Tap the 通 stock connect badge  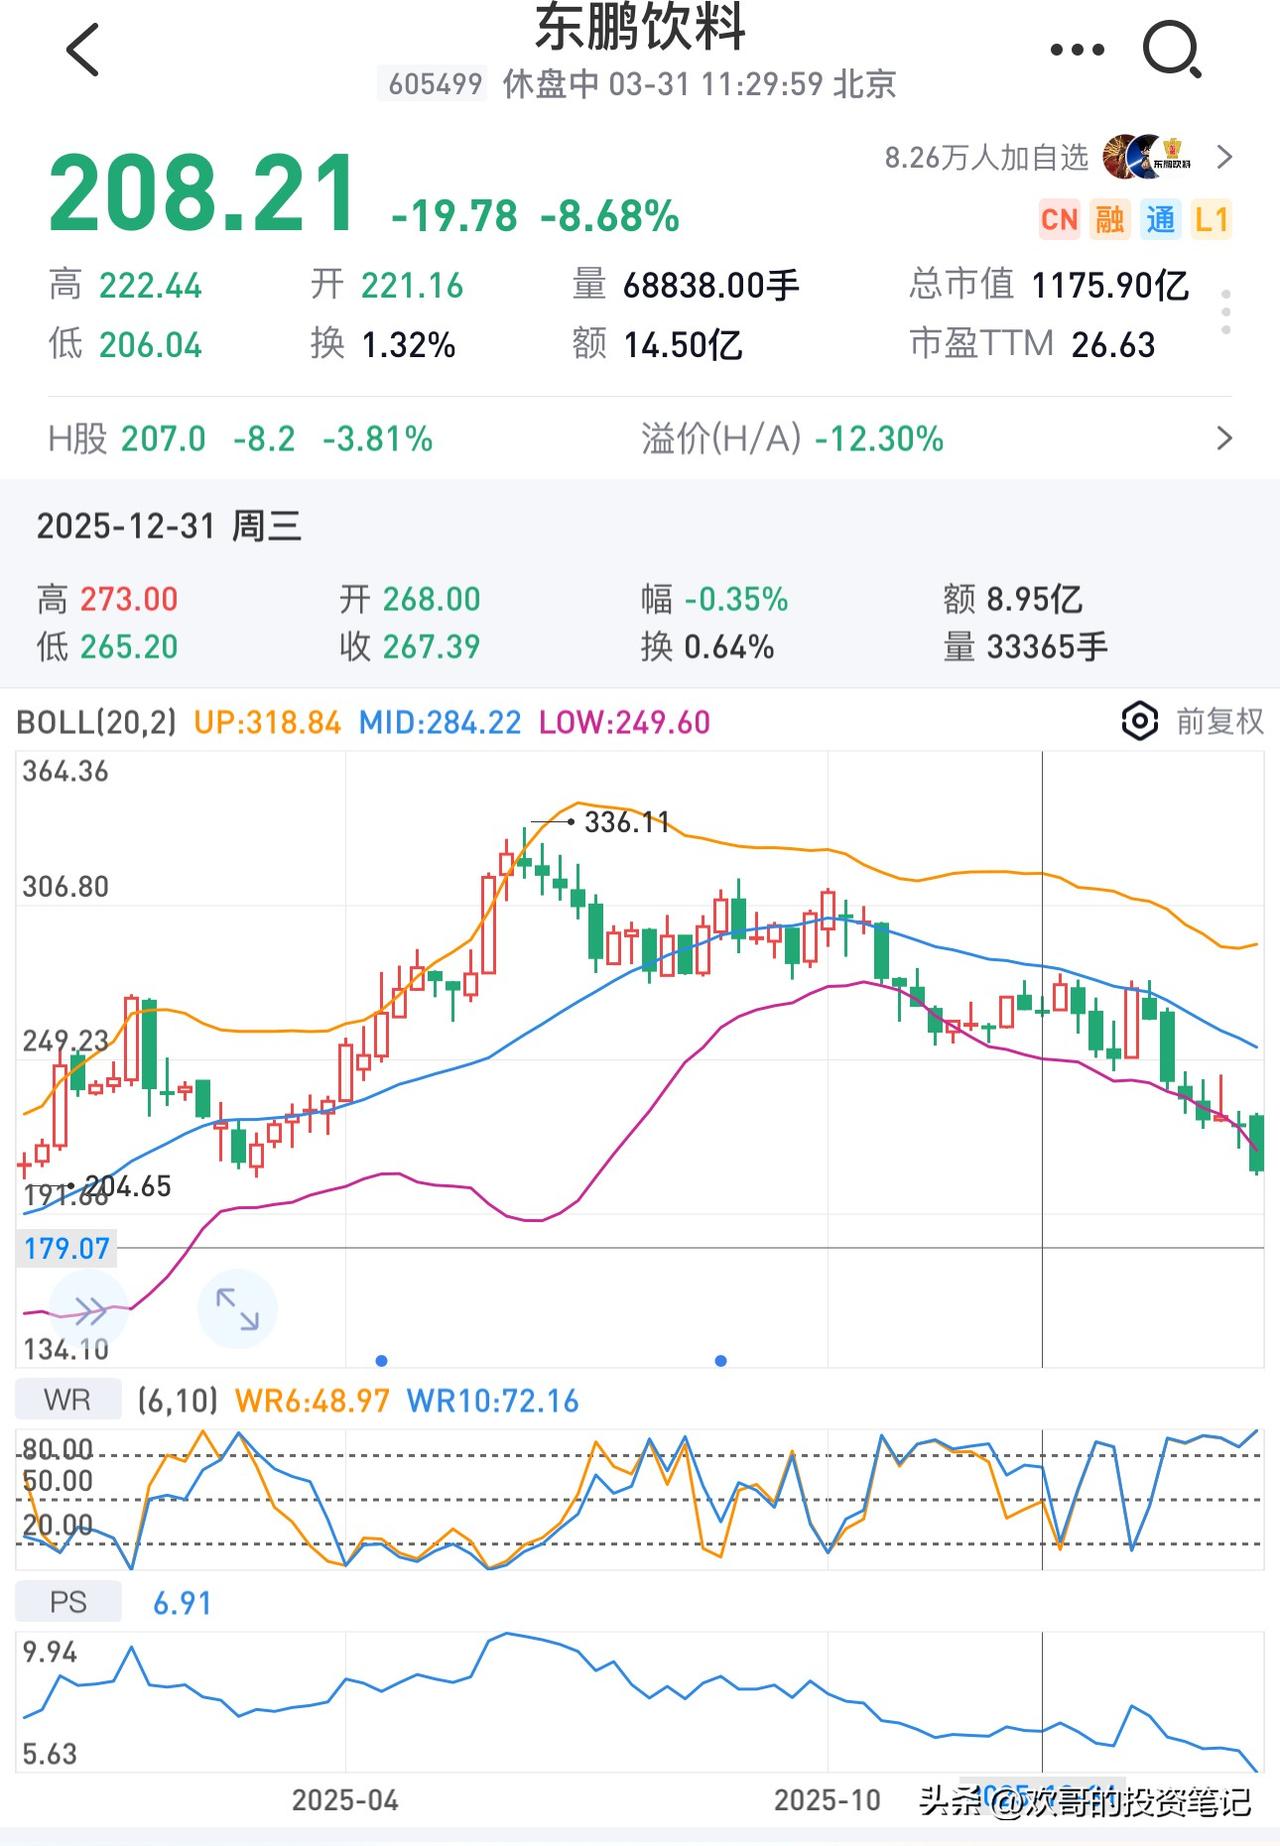pyautogui.click(x=1160, y=220)
